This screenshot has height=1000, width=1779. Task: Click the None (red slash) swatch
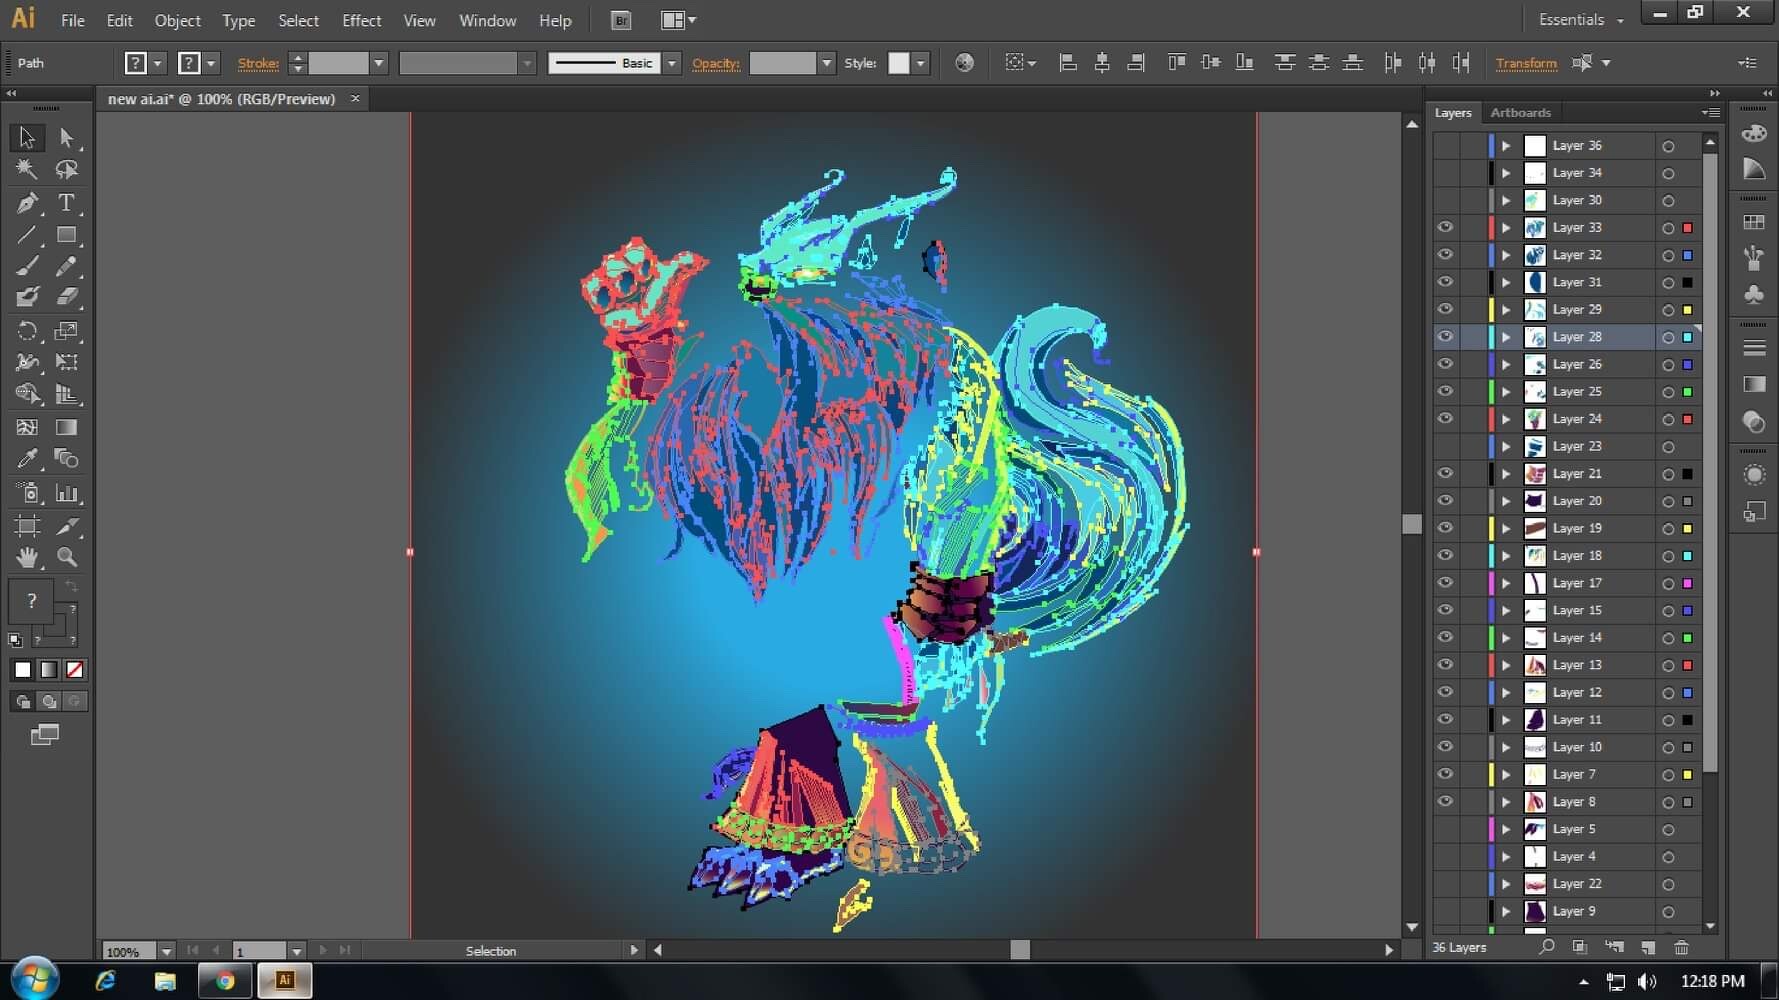(x=74, y=670)
